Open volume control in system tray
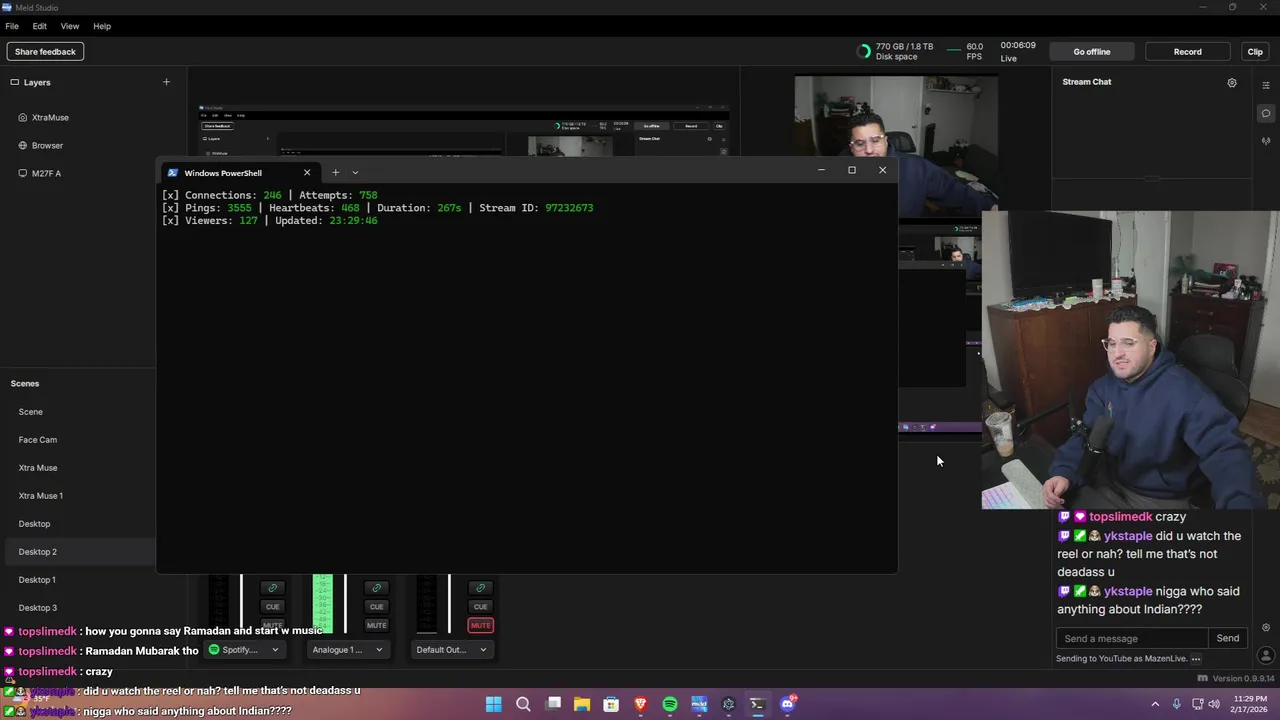The image size is (1280, 720). [1214, 704]
